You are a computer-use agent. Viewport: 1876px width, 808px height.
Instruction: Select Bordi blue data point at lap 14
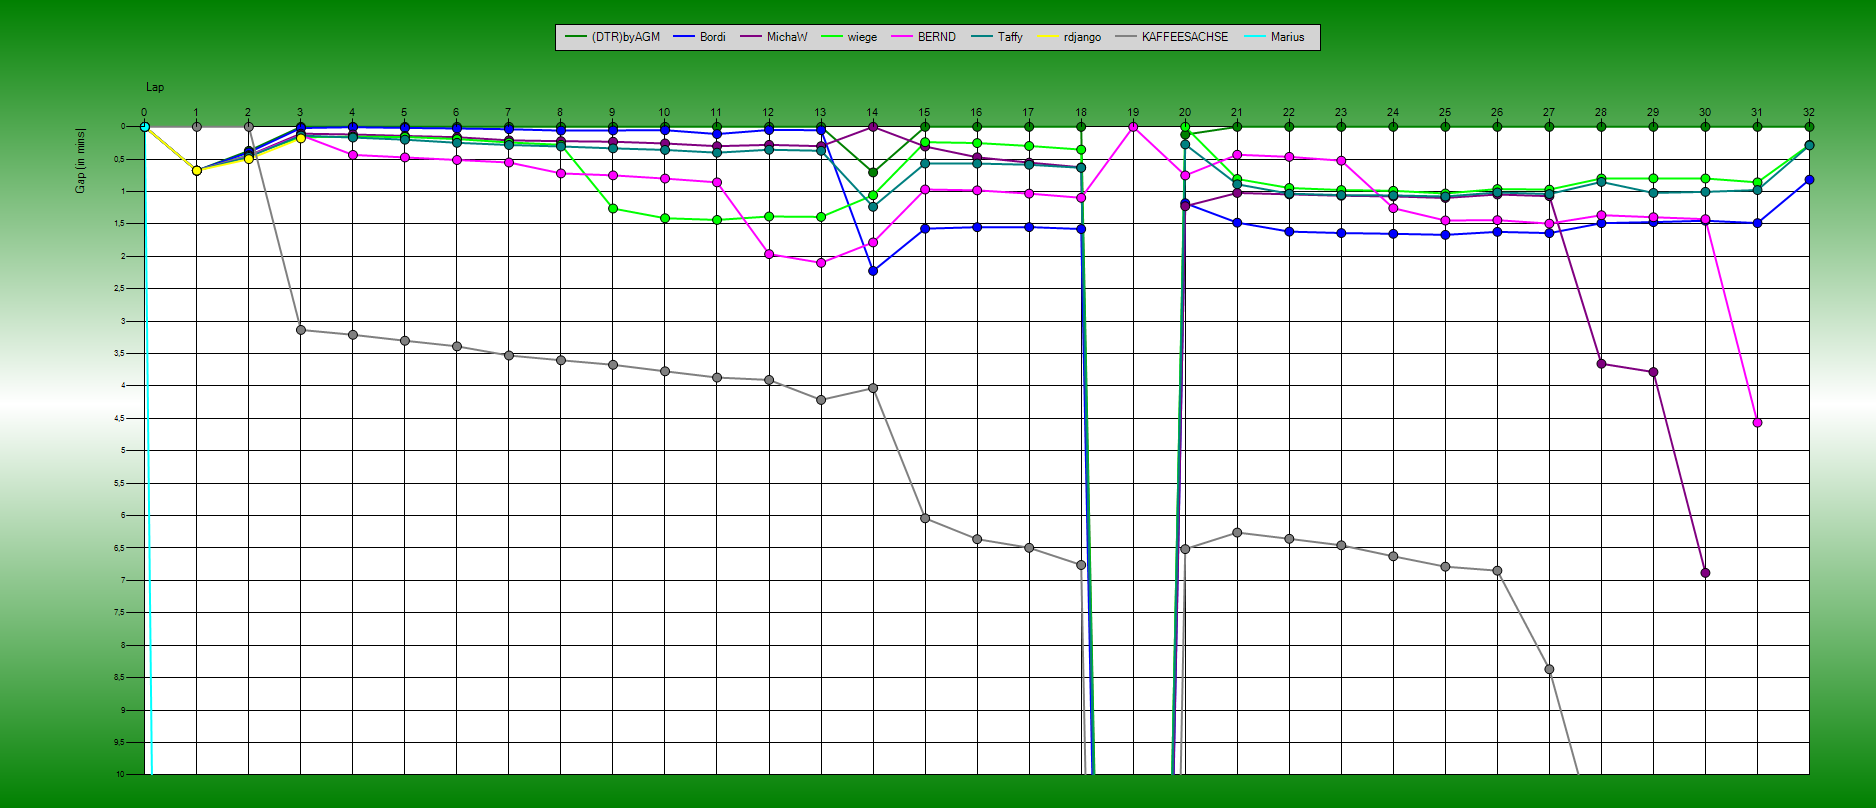873,271
